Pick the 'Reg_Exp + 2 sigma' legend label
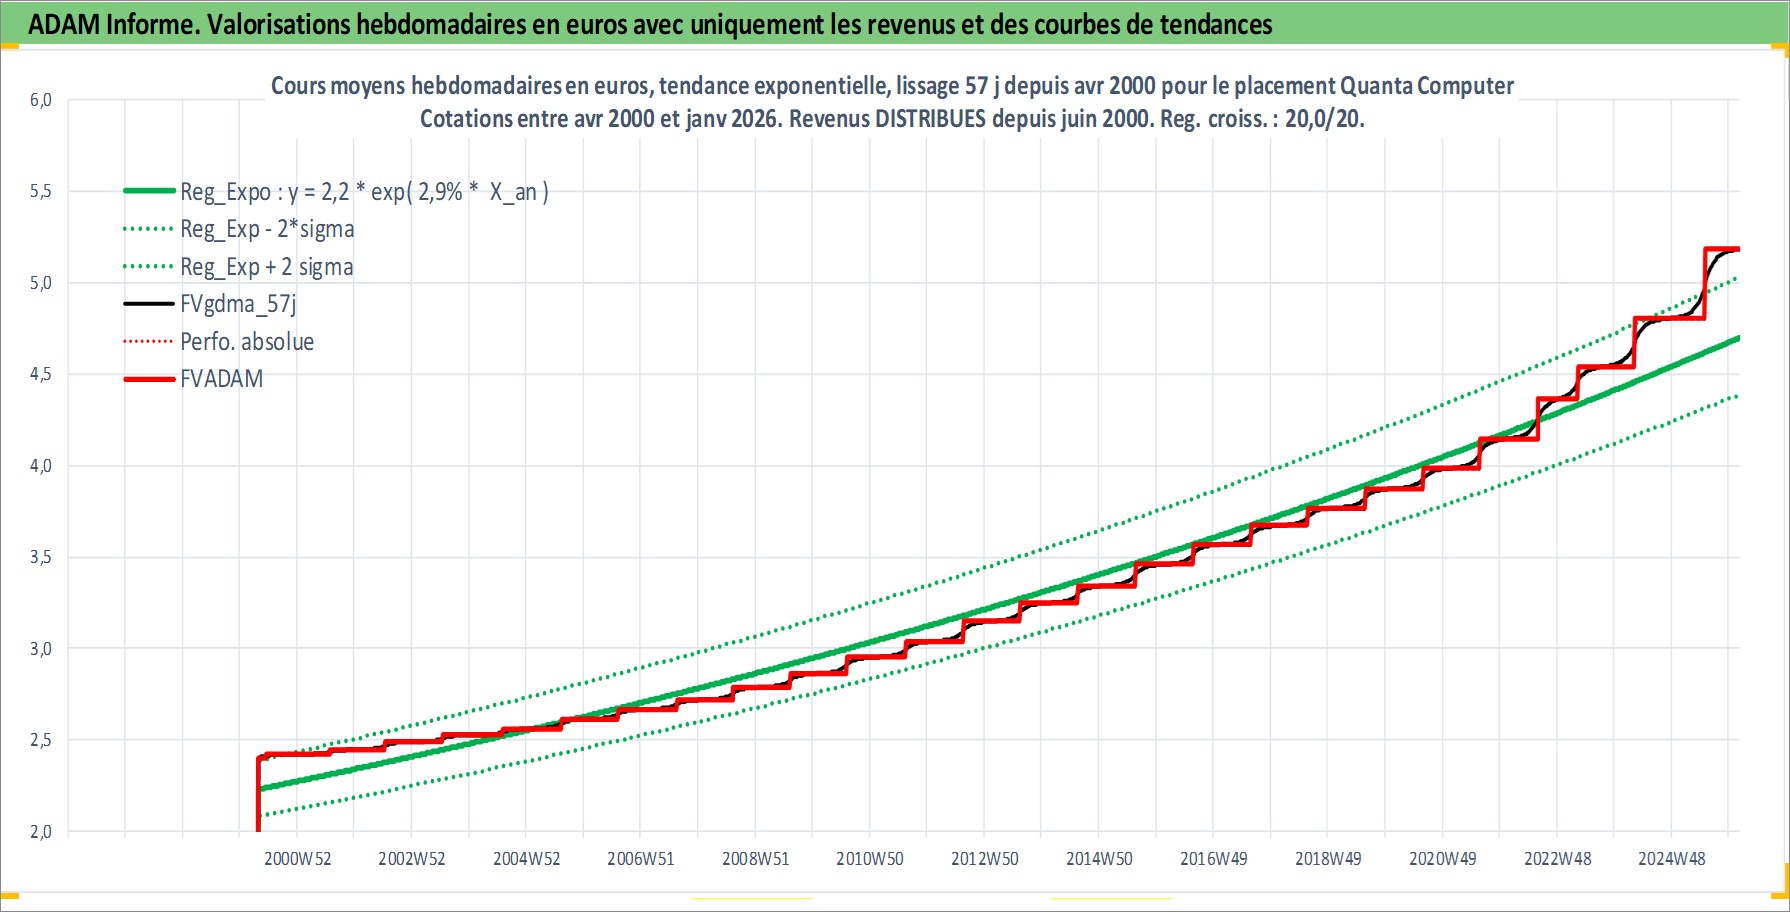Image resolution: width=1790 pixels, height=912 pixels. (267, 267)
